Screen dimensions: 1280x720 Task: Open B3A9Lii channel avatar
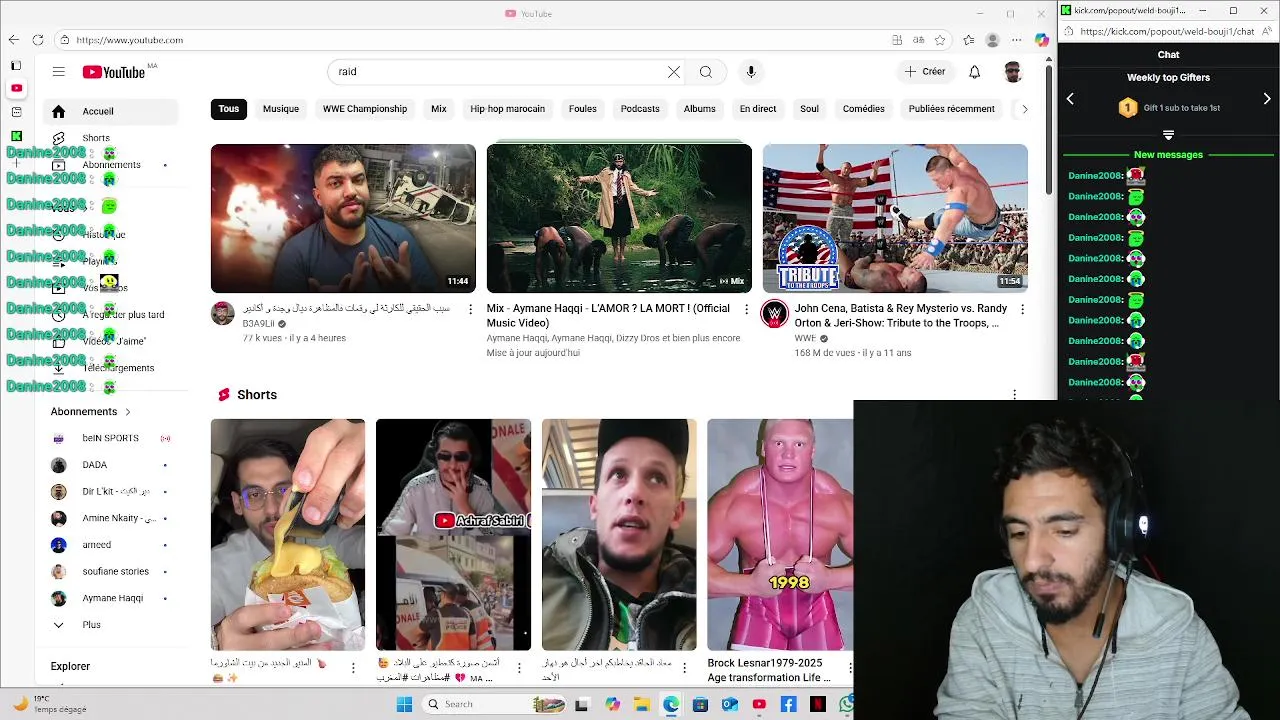pyautogui.click(x=222, y=313)
